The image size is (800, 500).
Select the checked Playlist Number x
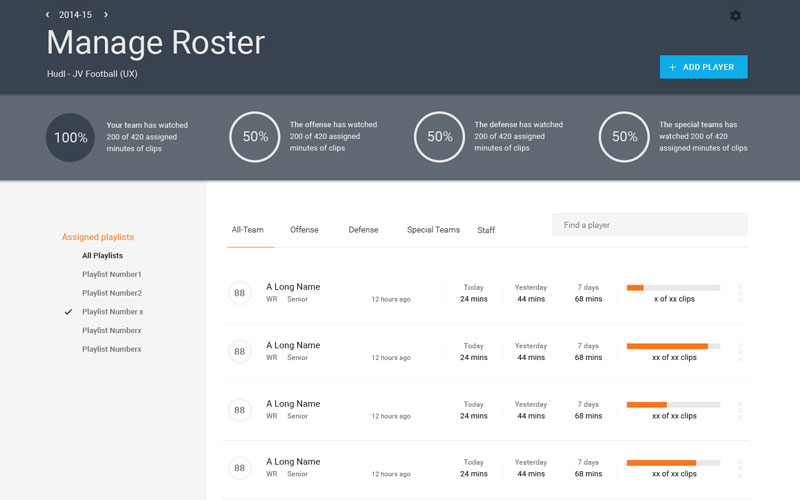coord(112,312)
